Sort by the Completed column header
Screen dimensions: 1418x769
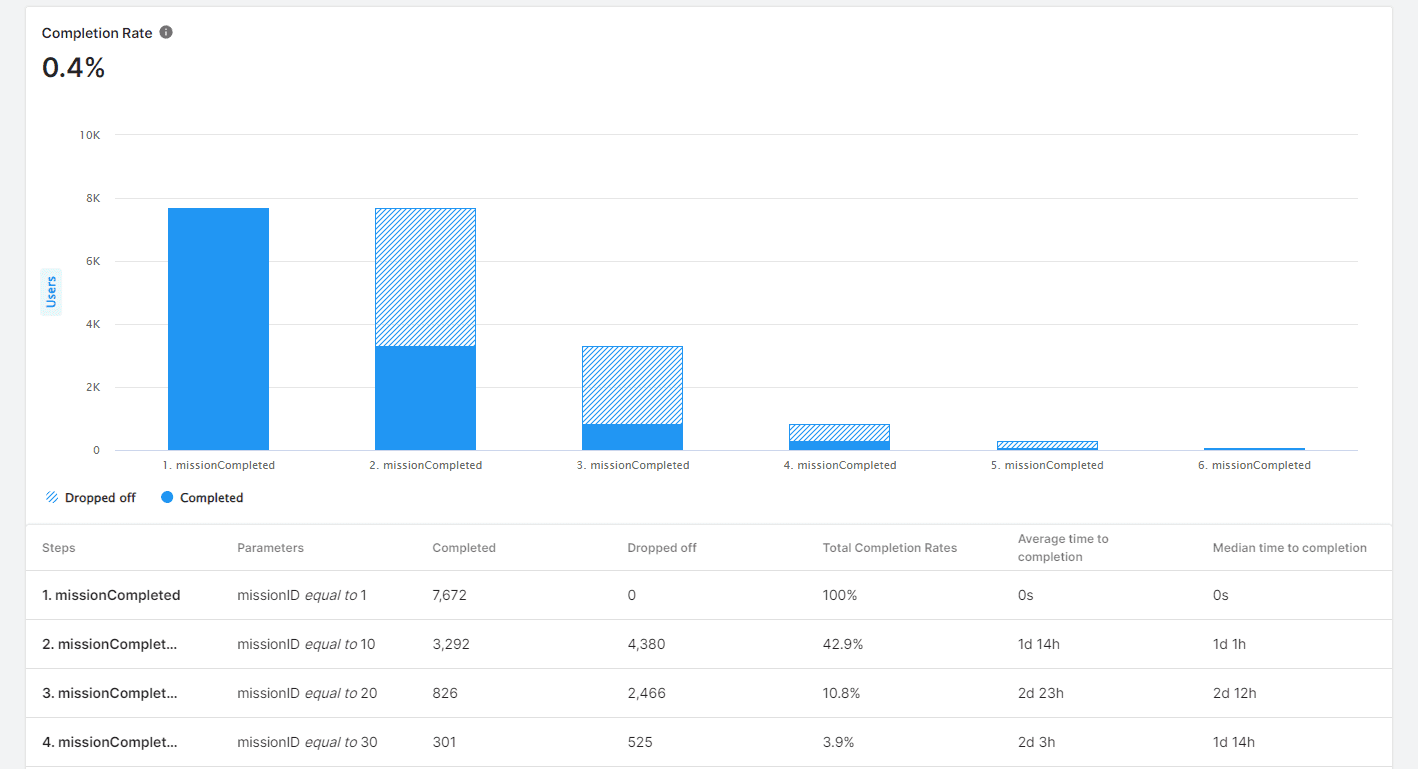click(463, 547)
